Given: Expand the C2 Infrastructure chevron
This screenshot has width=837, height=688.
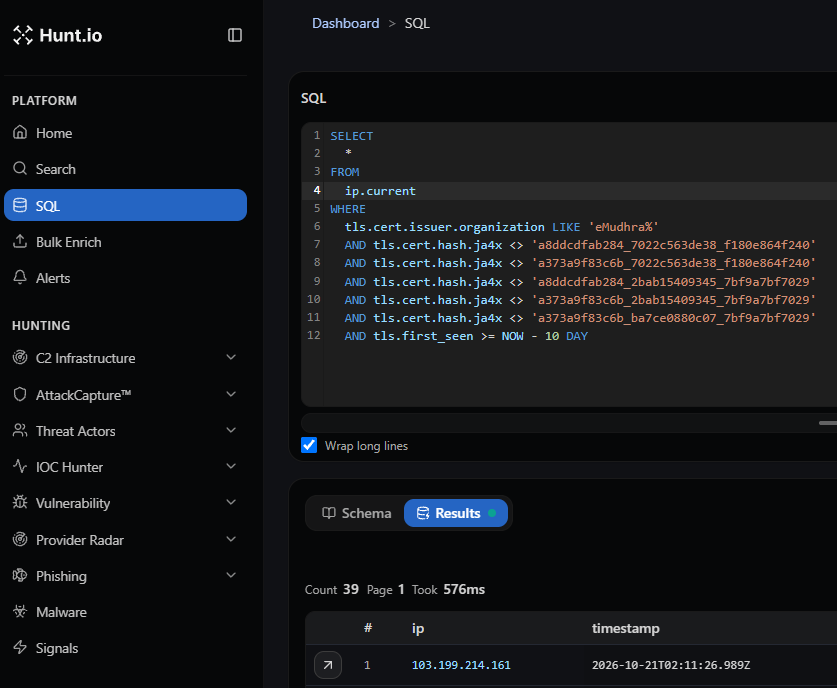Looking at the screenshot, I should [x=231, y=357].
